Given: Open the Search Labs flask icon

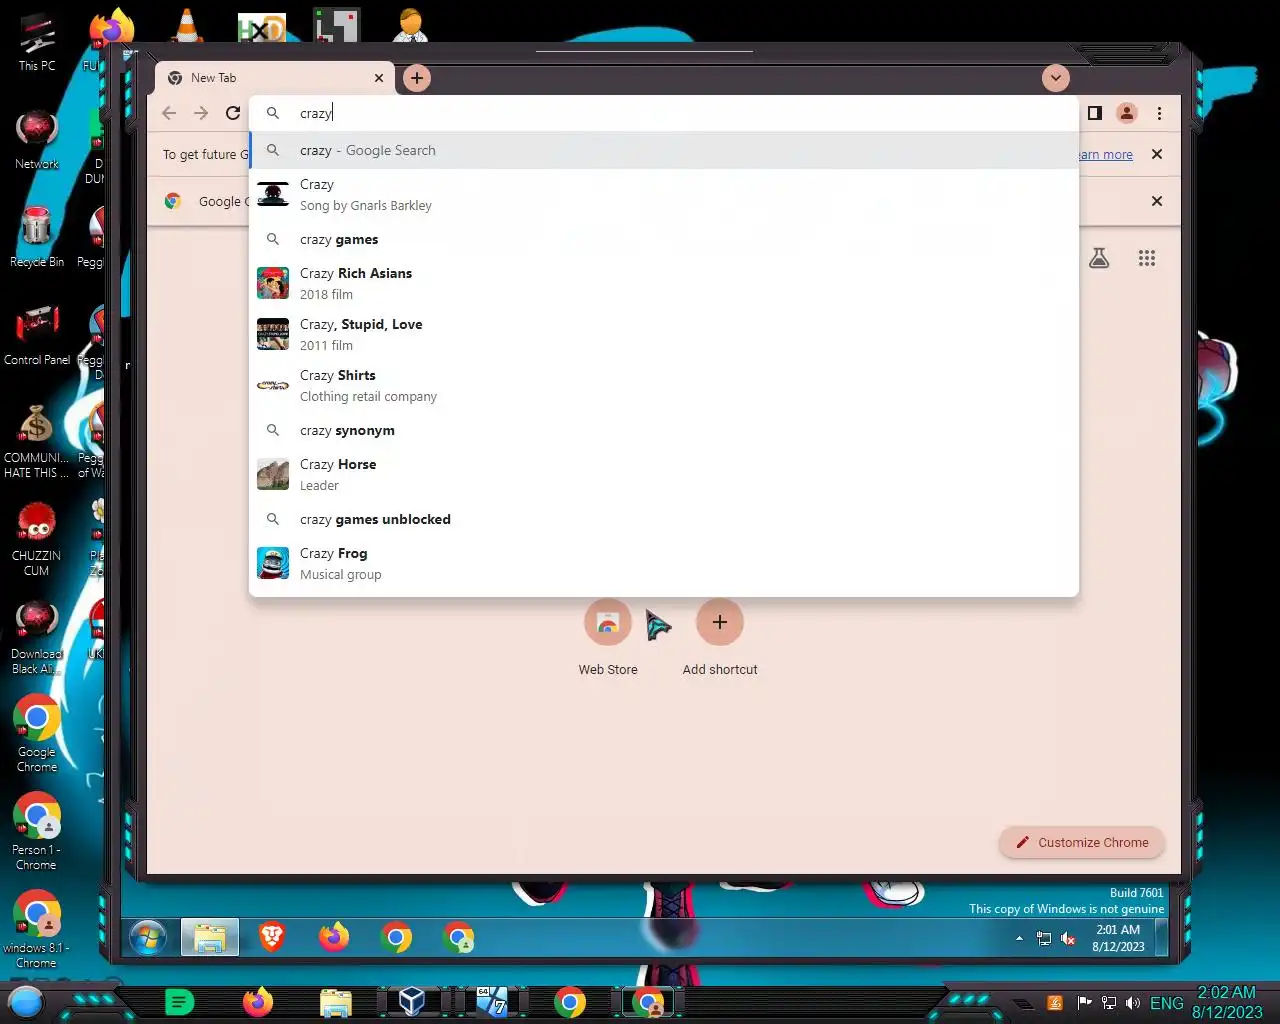Looking at the screenshot, I should (x=1099, y=258).
